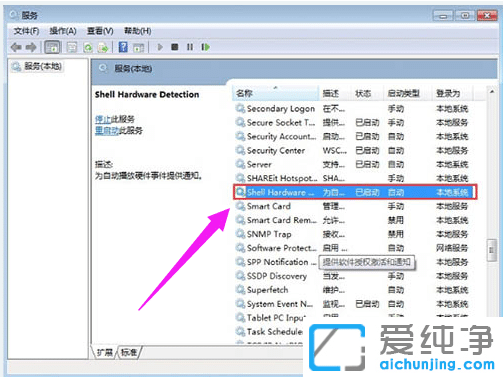Click gear icon beside Secondary Logon
This screenshot has height=377, width=503.
(240, 108)
